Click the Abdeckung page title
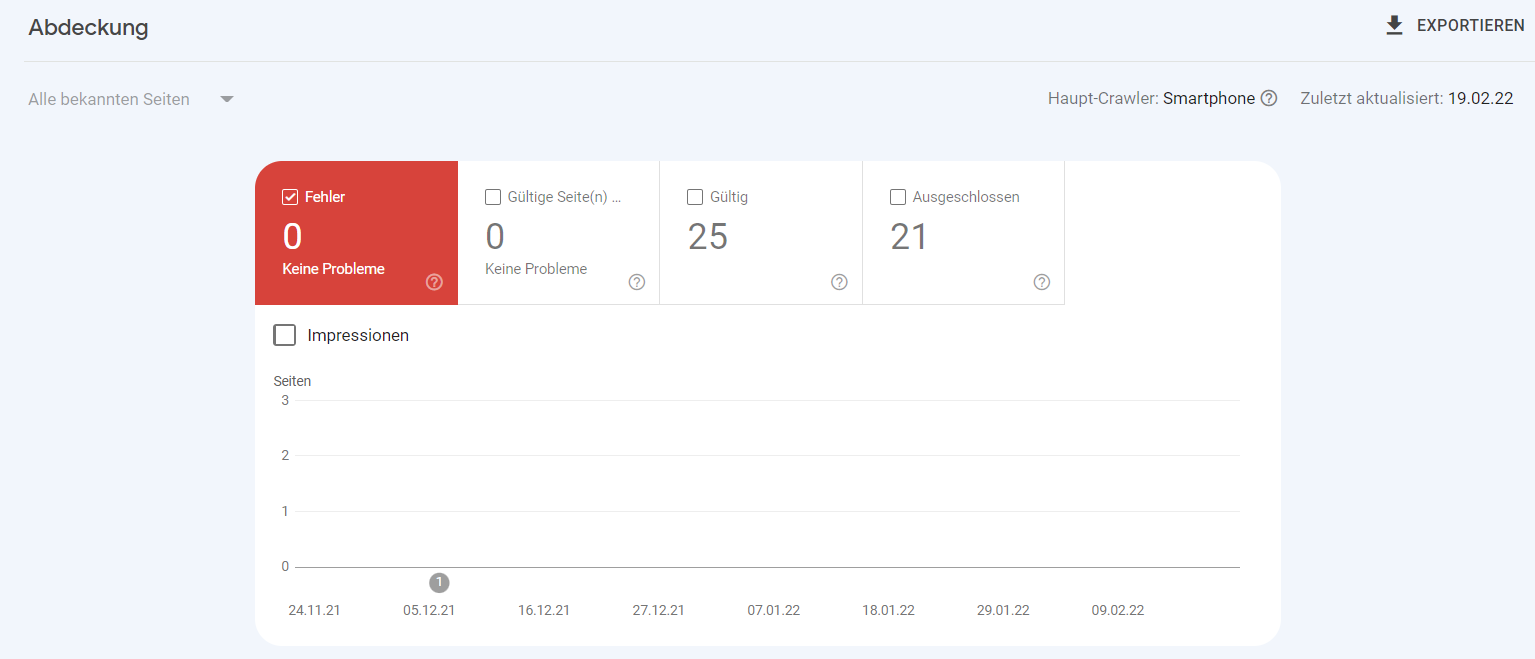Viewport: 1535px width, 659px height. (x=88, y=28)
